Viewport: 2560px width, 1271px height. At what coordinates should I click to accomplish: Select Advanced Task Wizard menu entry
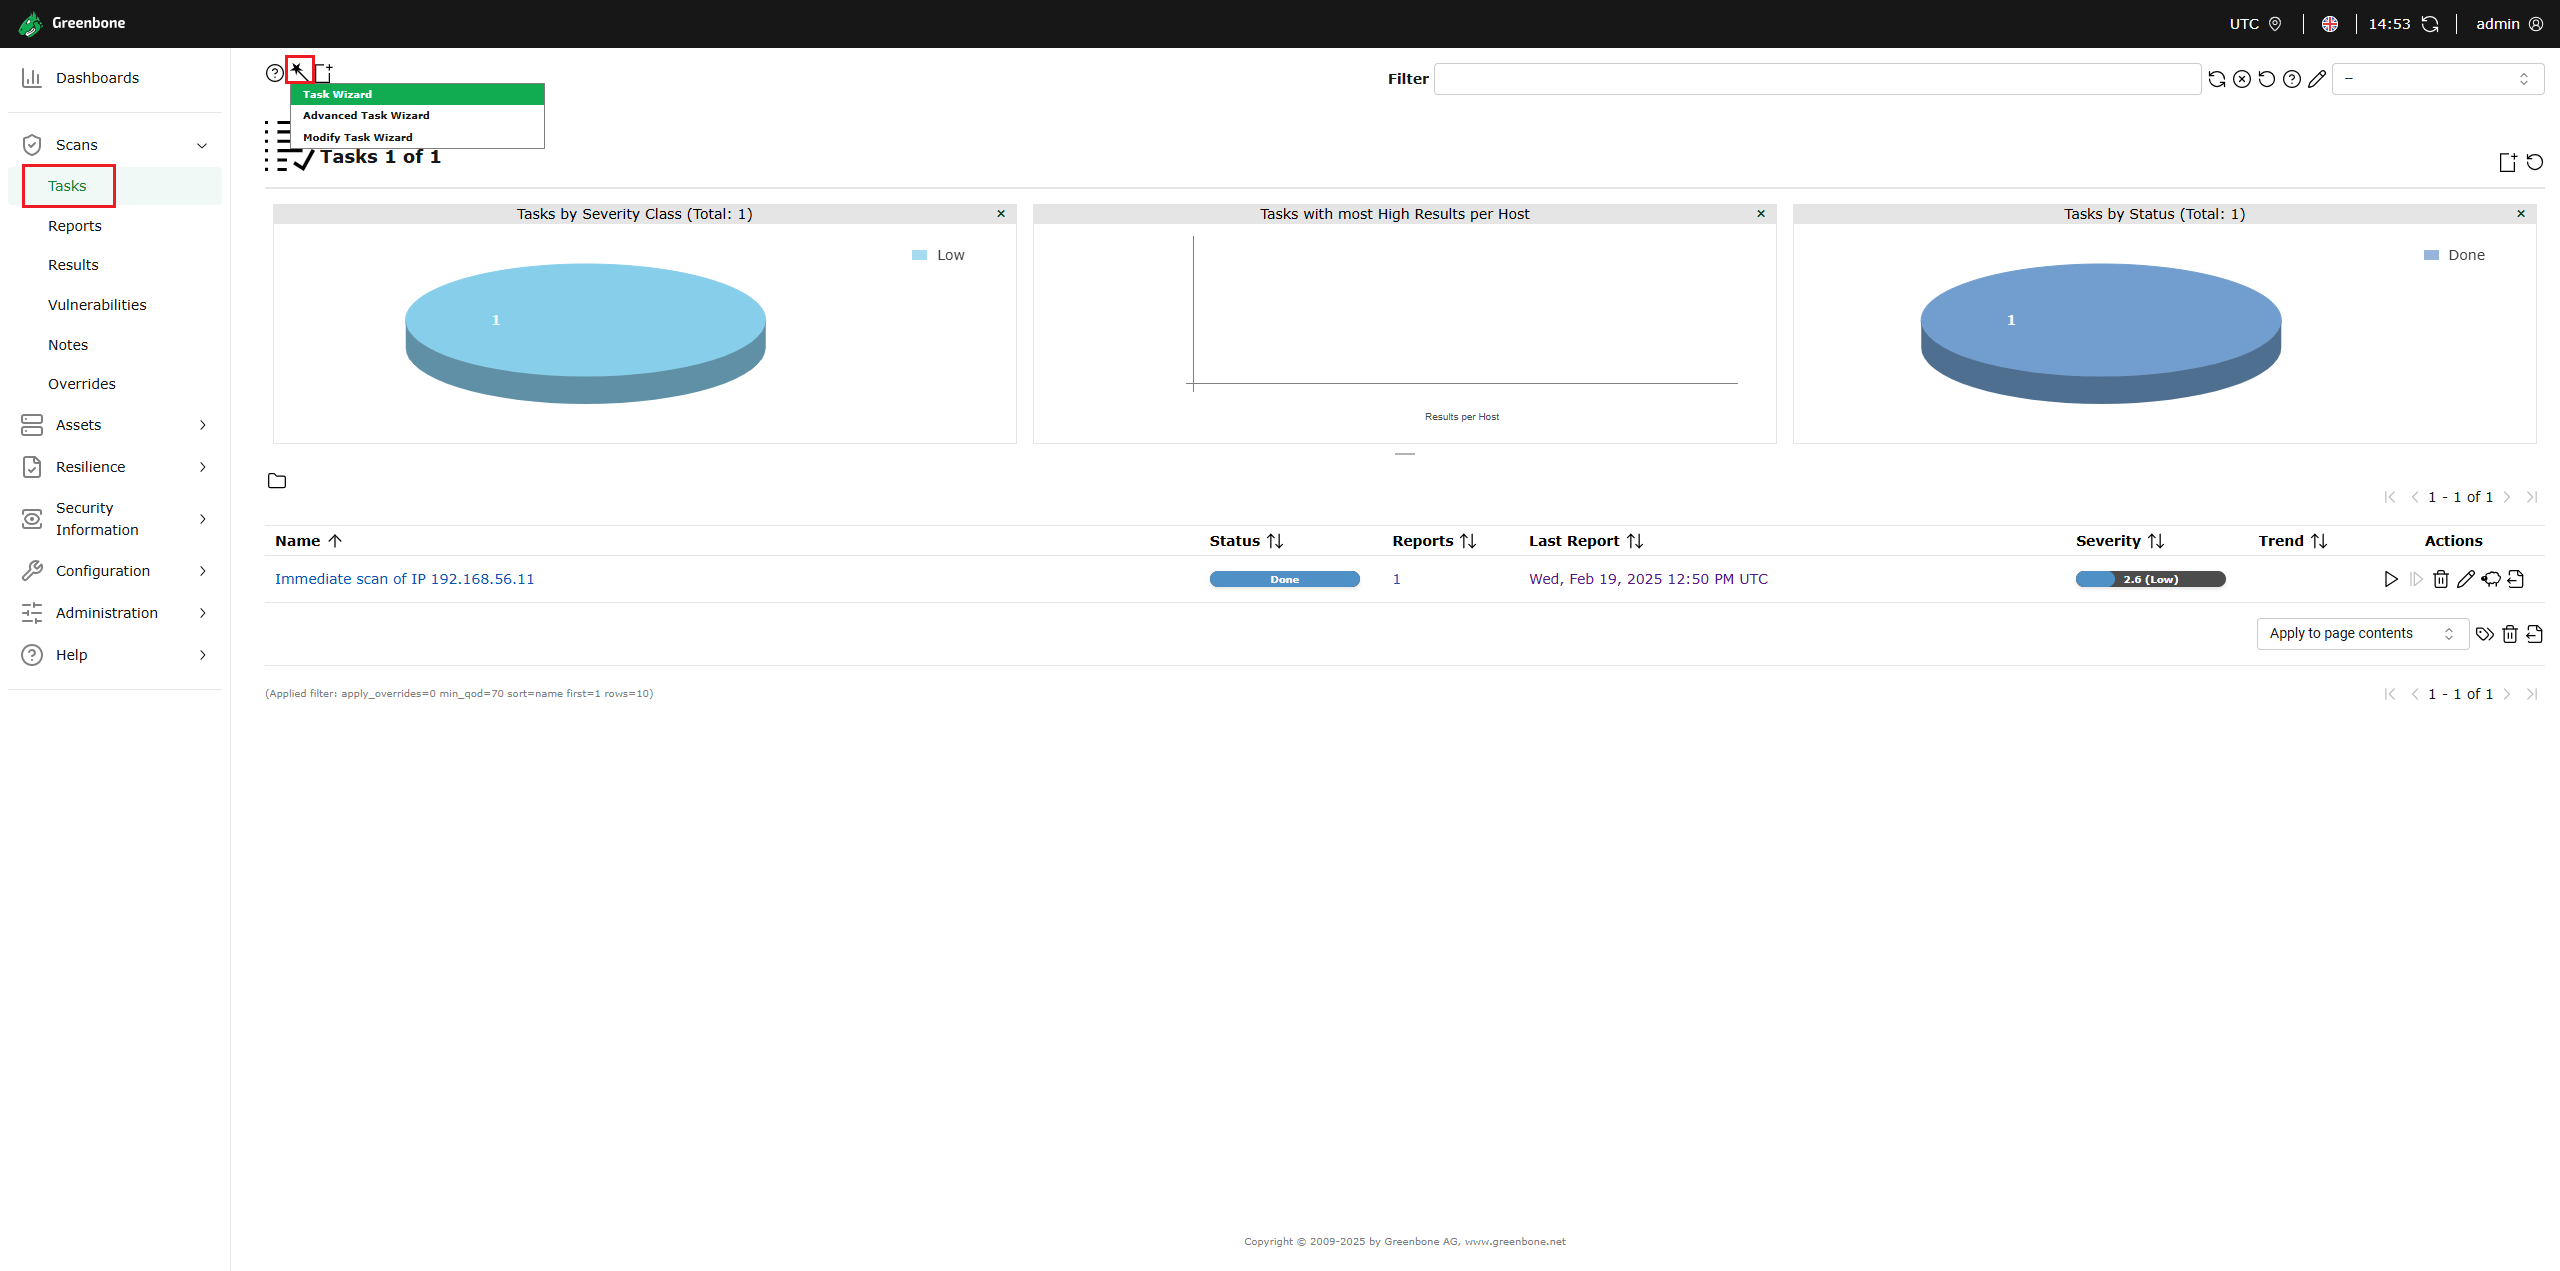click(366, 116)
